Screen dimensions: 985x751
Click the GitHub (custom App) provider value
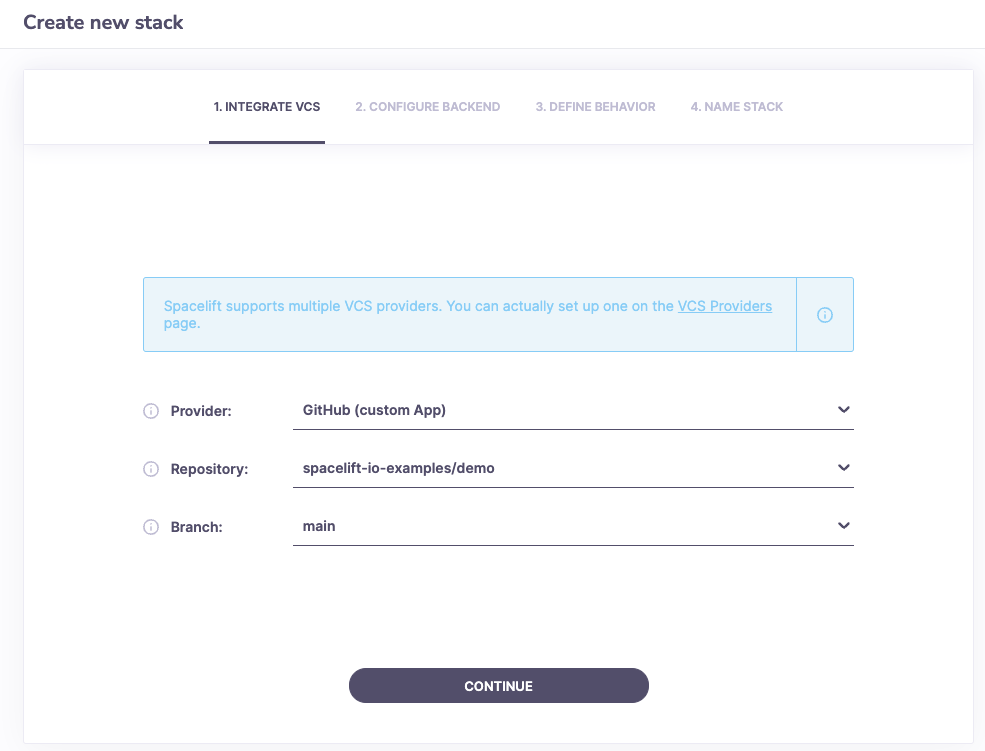pyautogui.click(x=374, y=410)
